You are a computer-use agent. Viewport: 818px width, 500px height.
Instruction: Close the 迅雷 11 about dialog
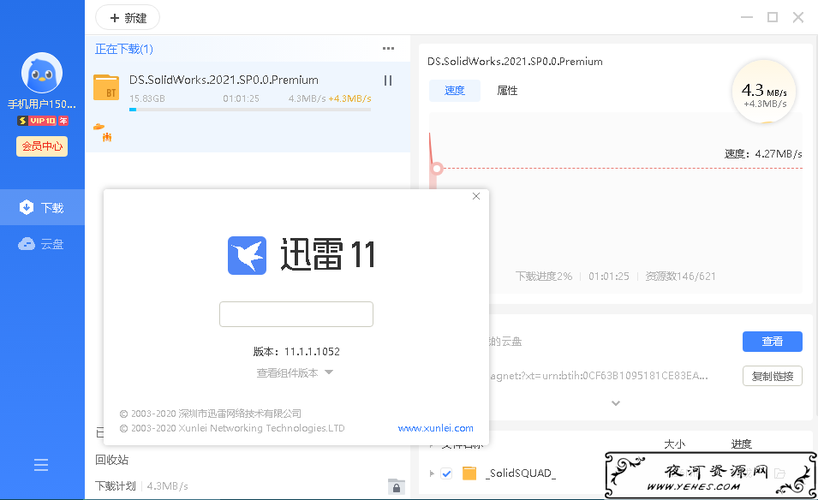(476, 196)
